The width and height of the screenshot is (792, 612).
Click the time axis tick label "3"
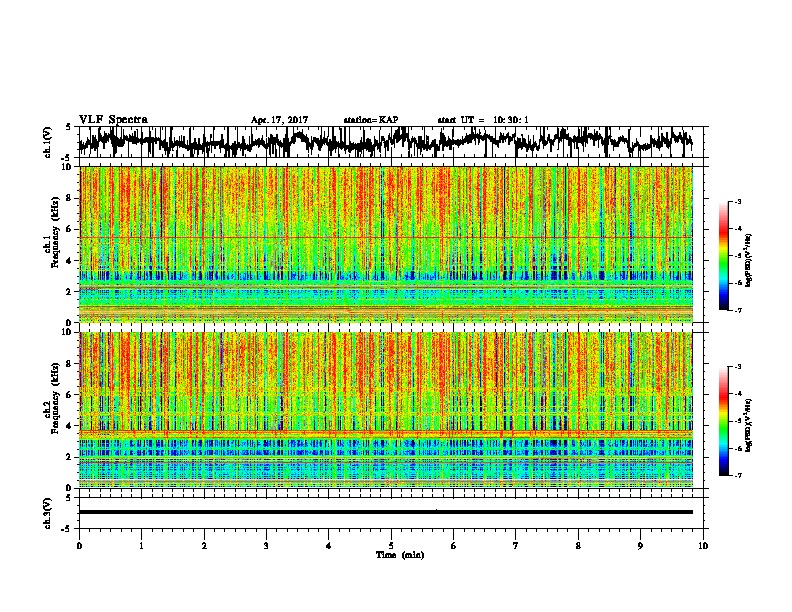coord(266,546)
